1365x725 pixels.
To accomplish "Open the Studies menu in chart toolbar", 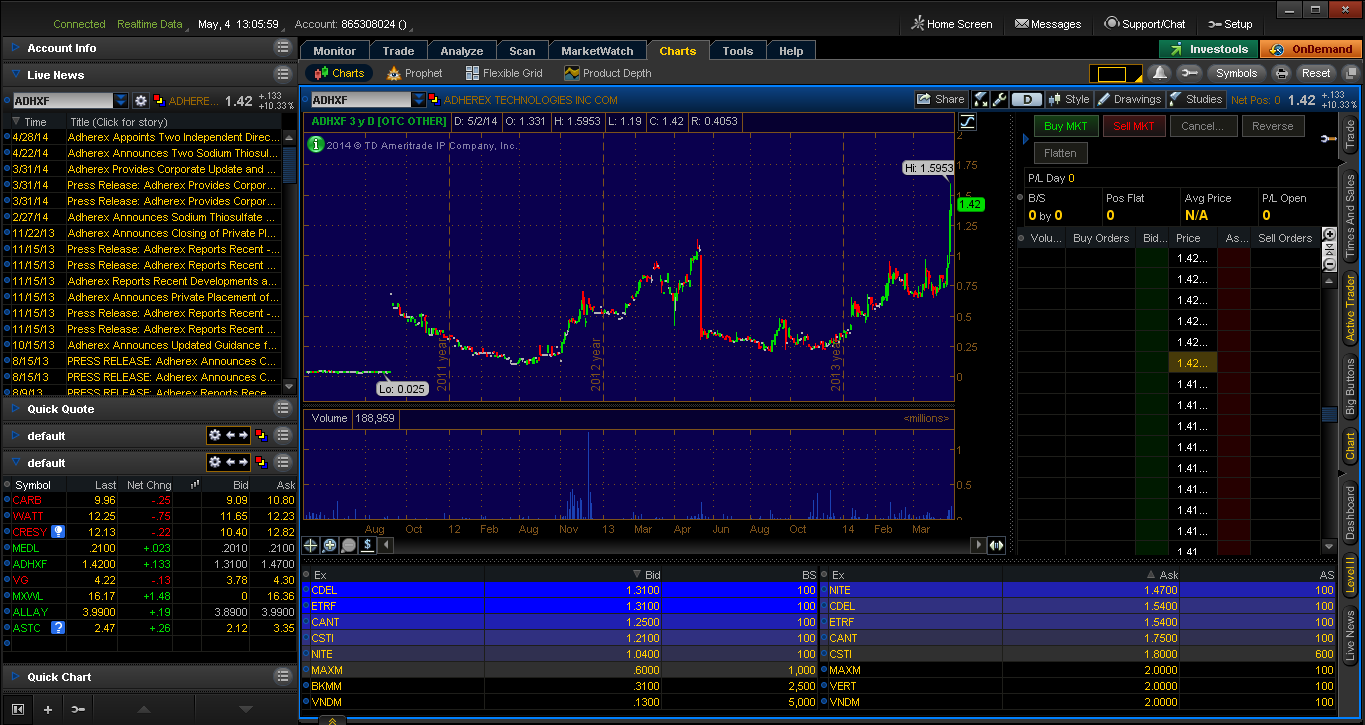I will pyautogui.click(x=1195, y=99).
